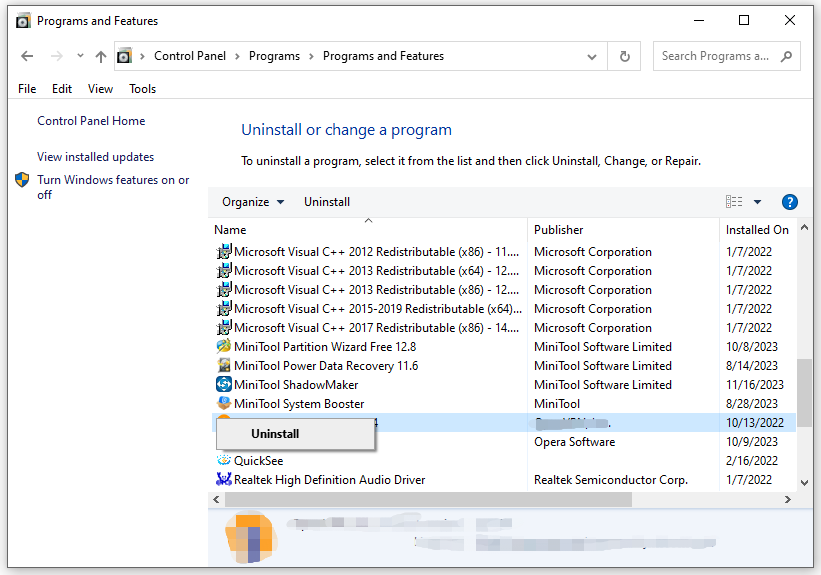Viewport: 821px width, 575px height.
Task: Click the MiniTool ShadowMaker icon
Action: 224,384
